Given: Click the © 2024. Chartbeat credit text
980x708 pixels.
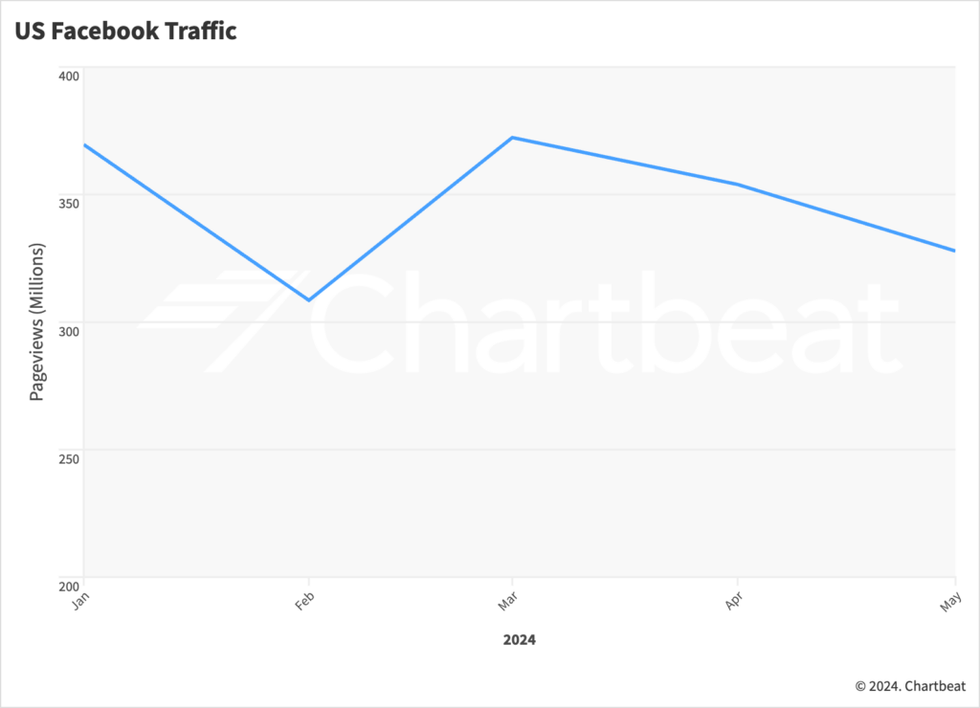Looking at the screenshot, I should 909,686.
